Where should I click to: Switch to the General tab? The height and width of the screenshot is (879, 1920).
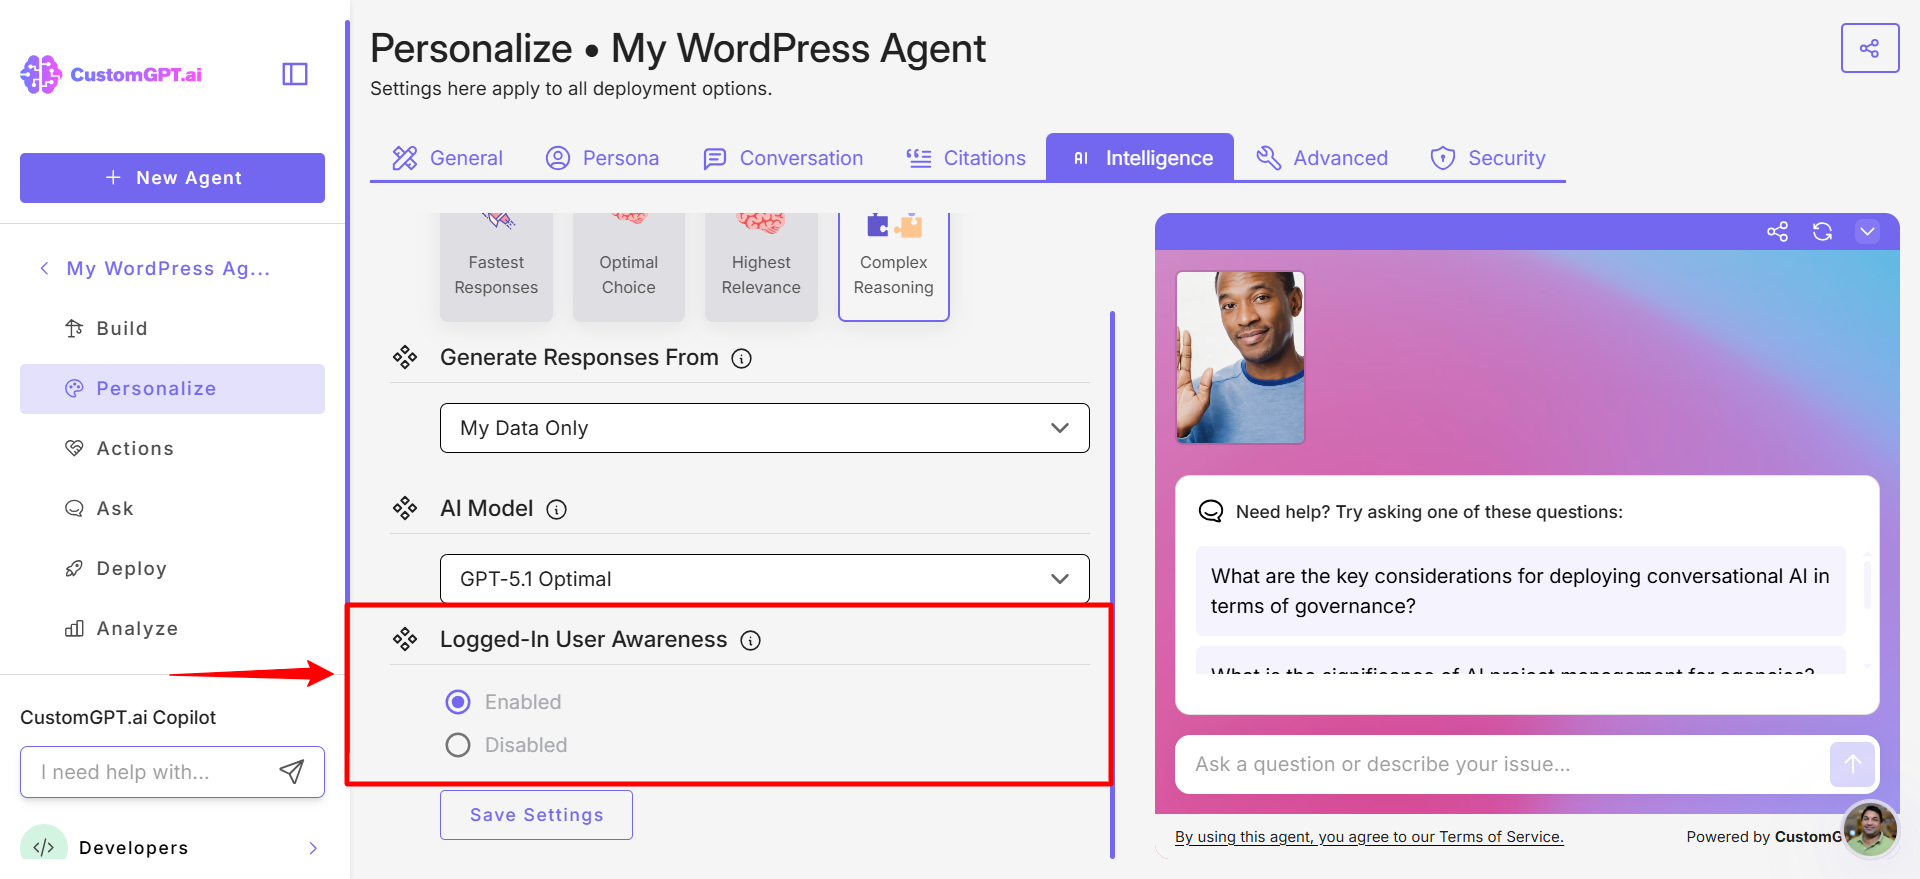click(x=447, y=158)
